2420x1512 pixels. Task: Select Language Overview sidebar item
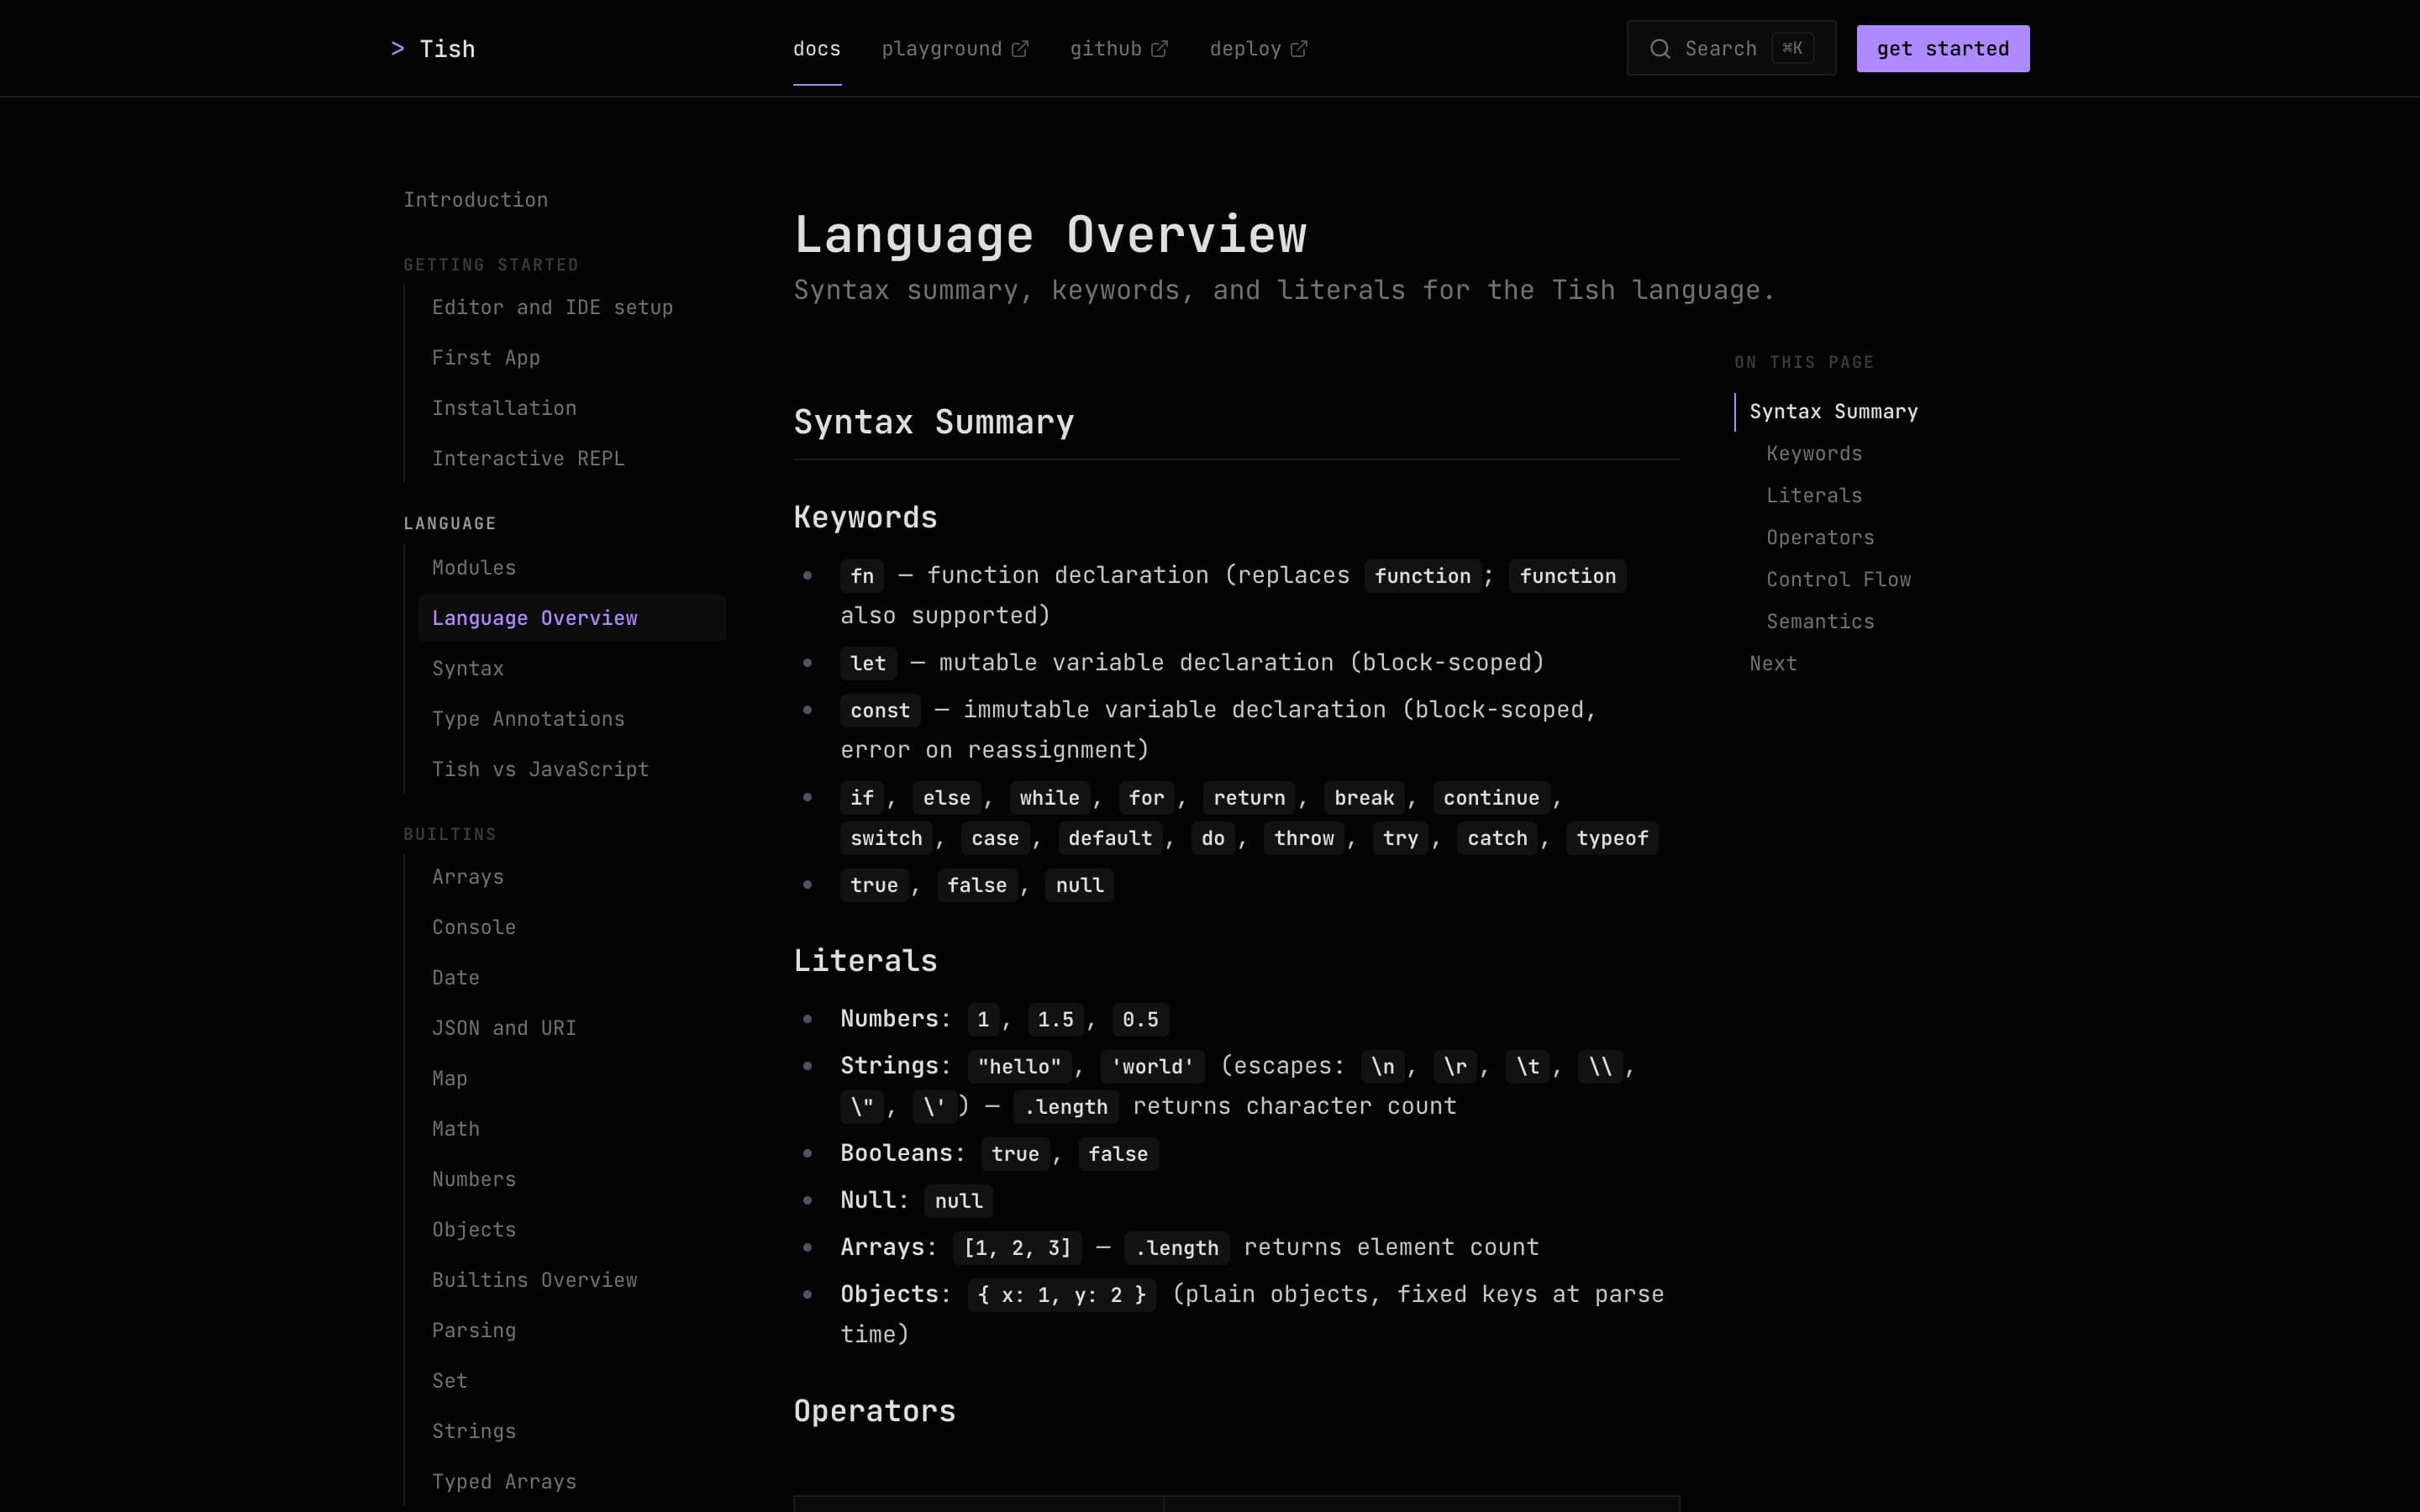coord(572,618)
